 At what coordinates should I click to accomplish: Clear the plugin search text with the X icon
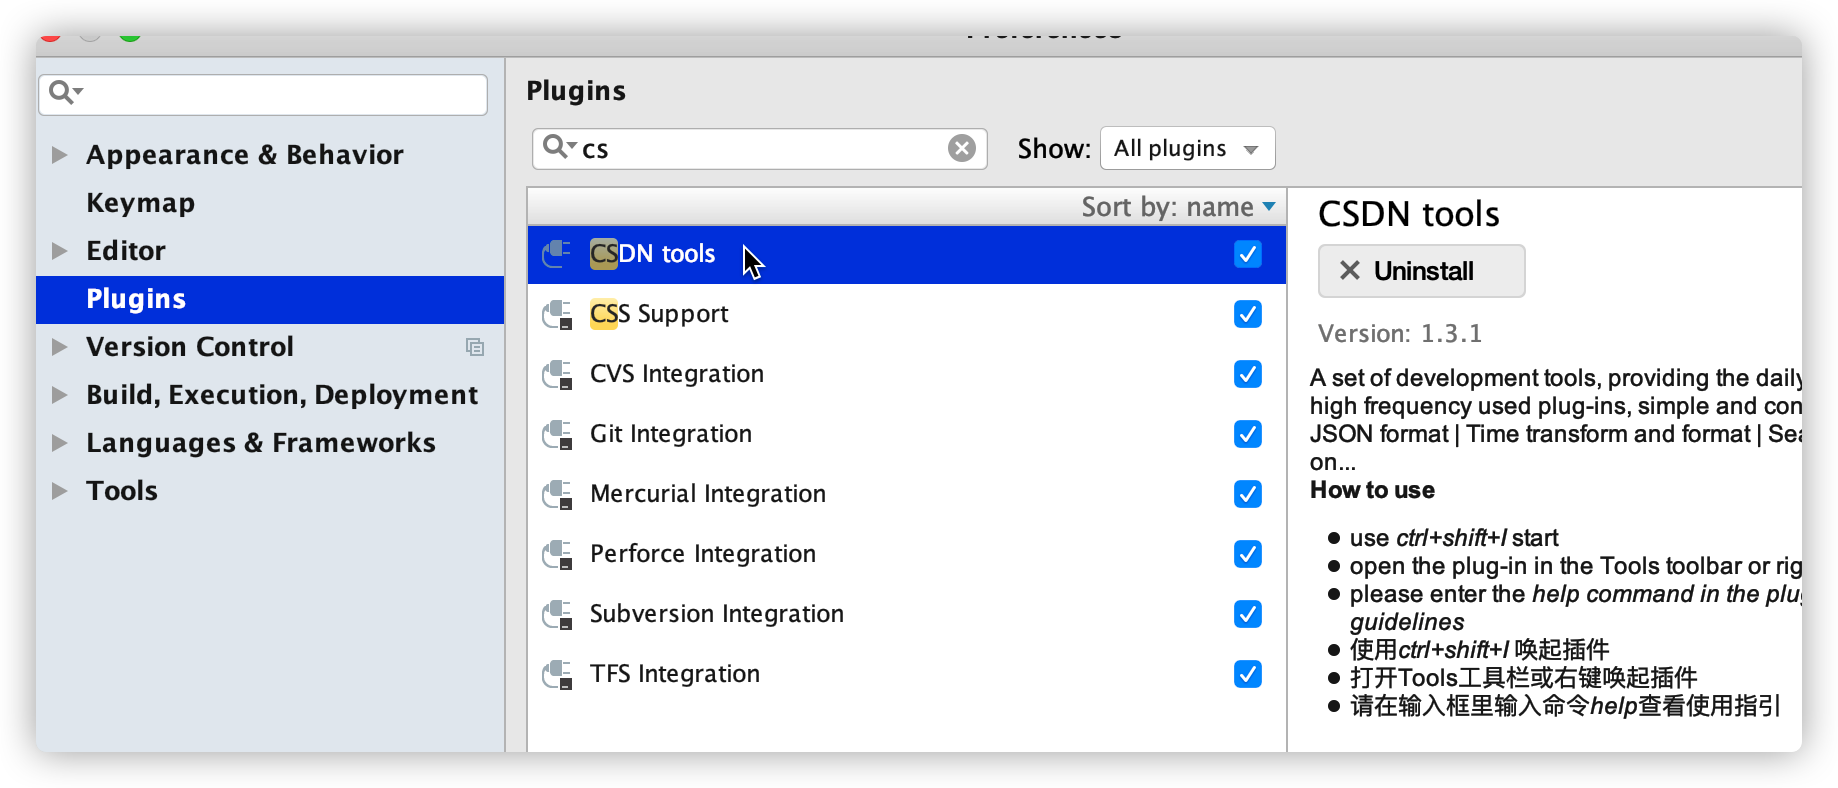[x=962, y=148]
